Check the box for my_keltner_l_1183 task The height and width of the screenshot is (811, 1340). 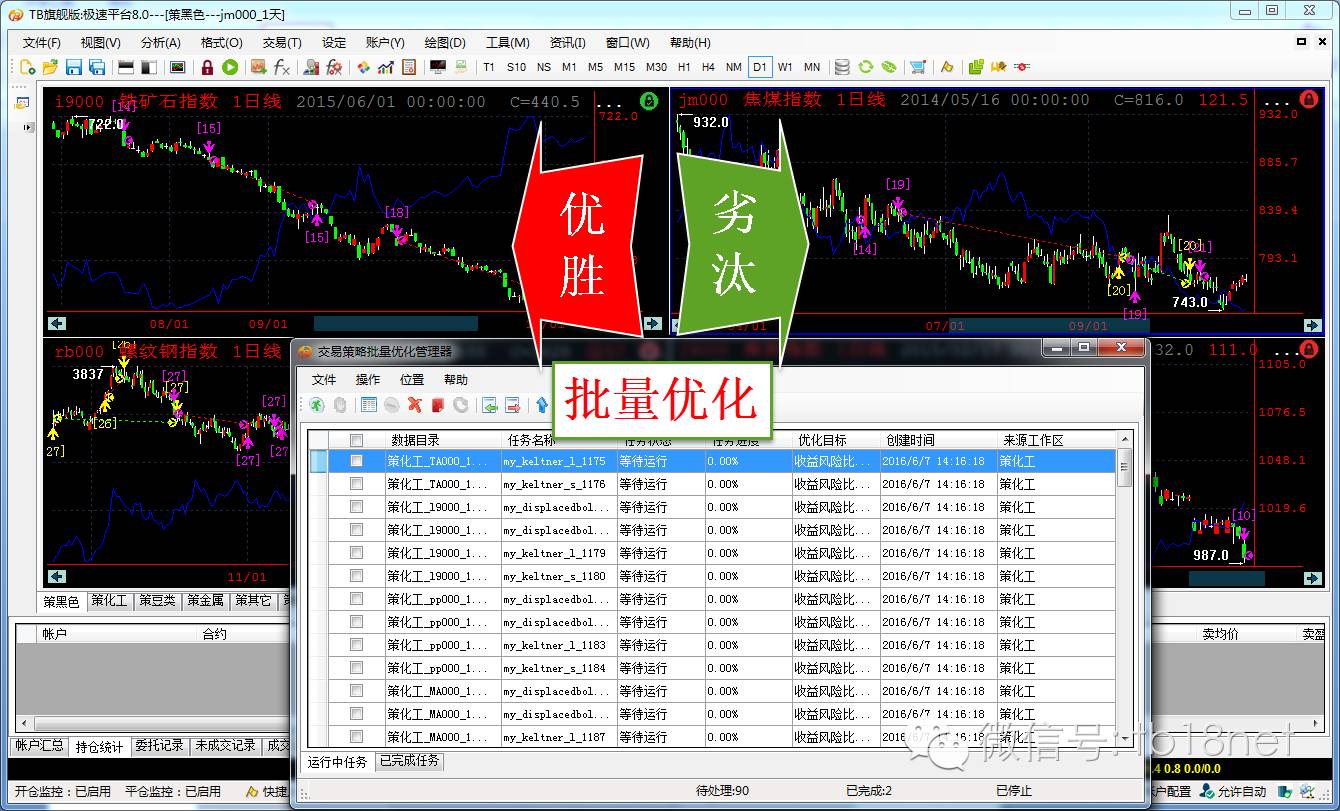tap(356, 645)
